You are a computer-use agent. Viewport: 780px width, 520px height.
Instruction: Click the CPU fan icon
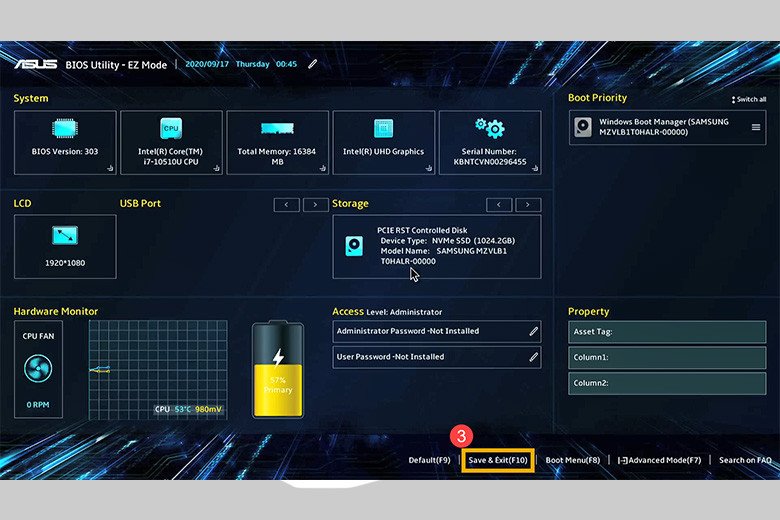coord(38,368)
